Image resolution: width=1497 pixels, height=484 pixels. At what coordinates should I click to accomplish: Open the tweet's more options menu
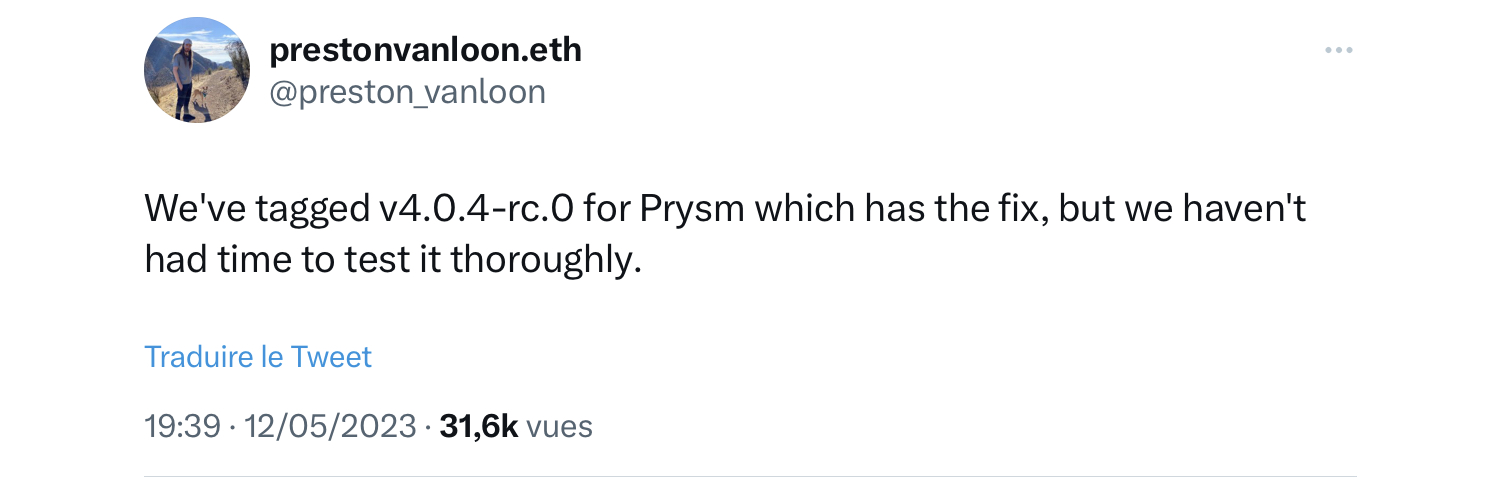coord(1338,50)
